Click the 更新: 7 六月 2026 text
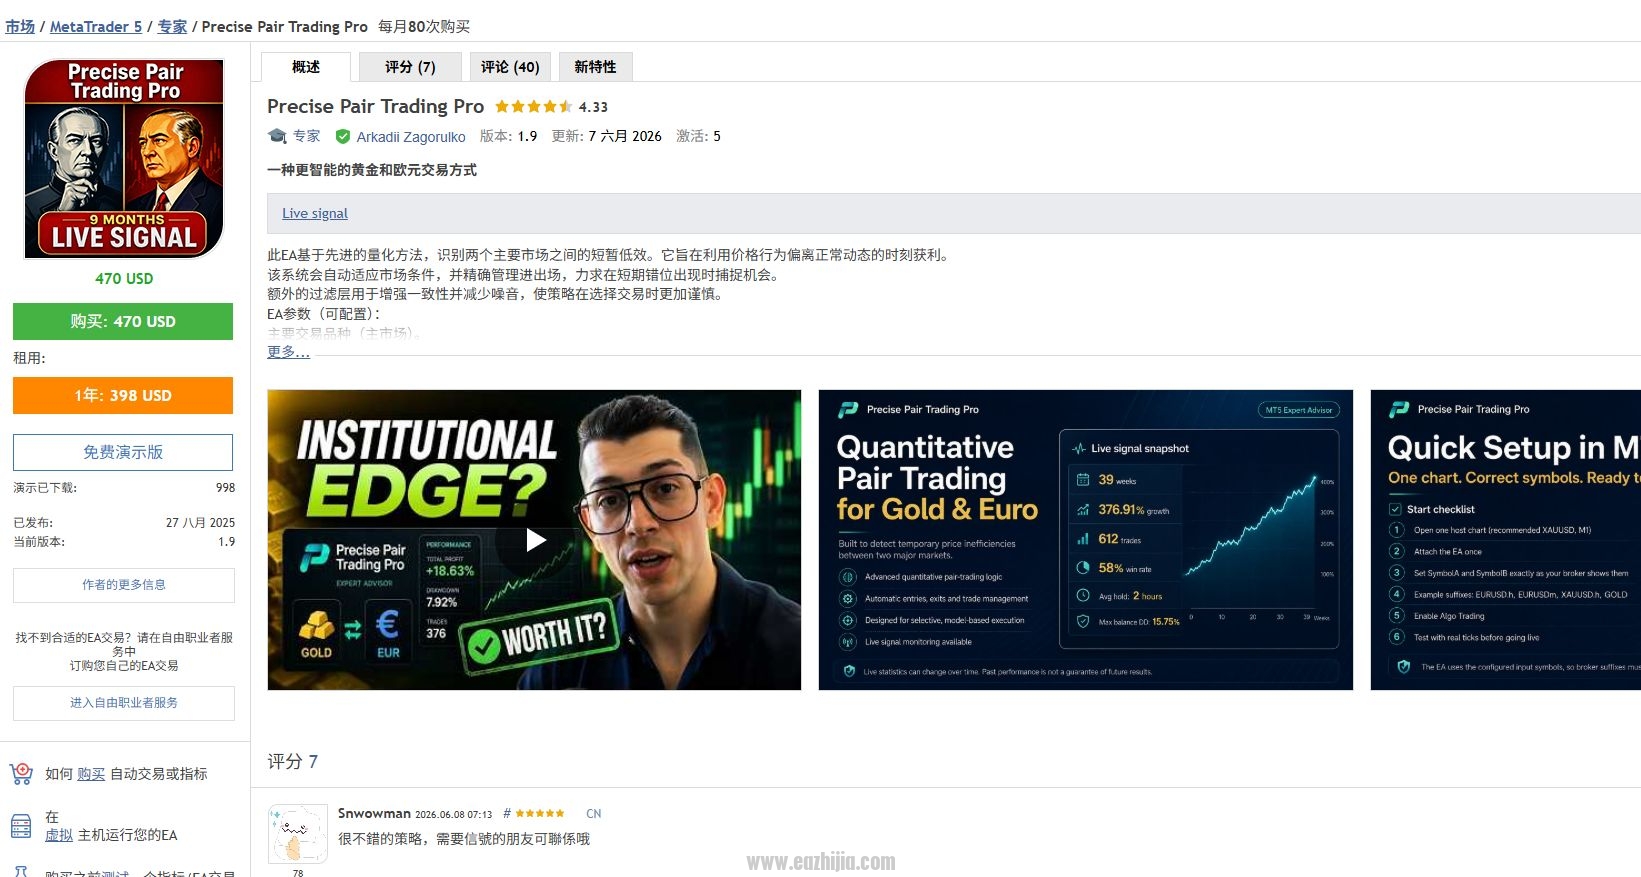This screenshot has width=1641, height=877. point(607,136)
